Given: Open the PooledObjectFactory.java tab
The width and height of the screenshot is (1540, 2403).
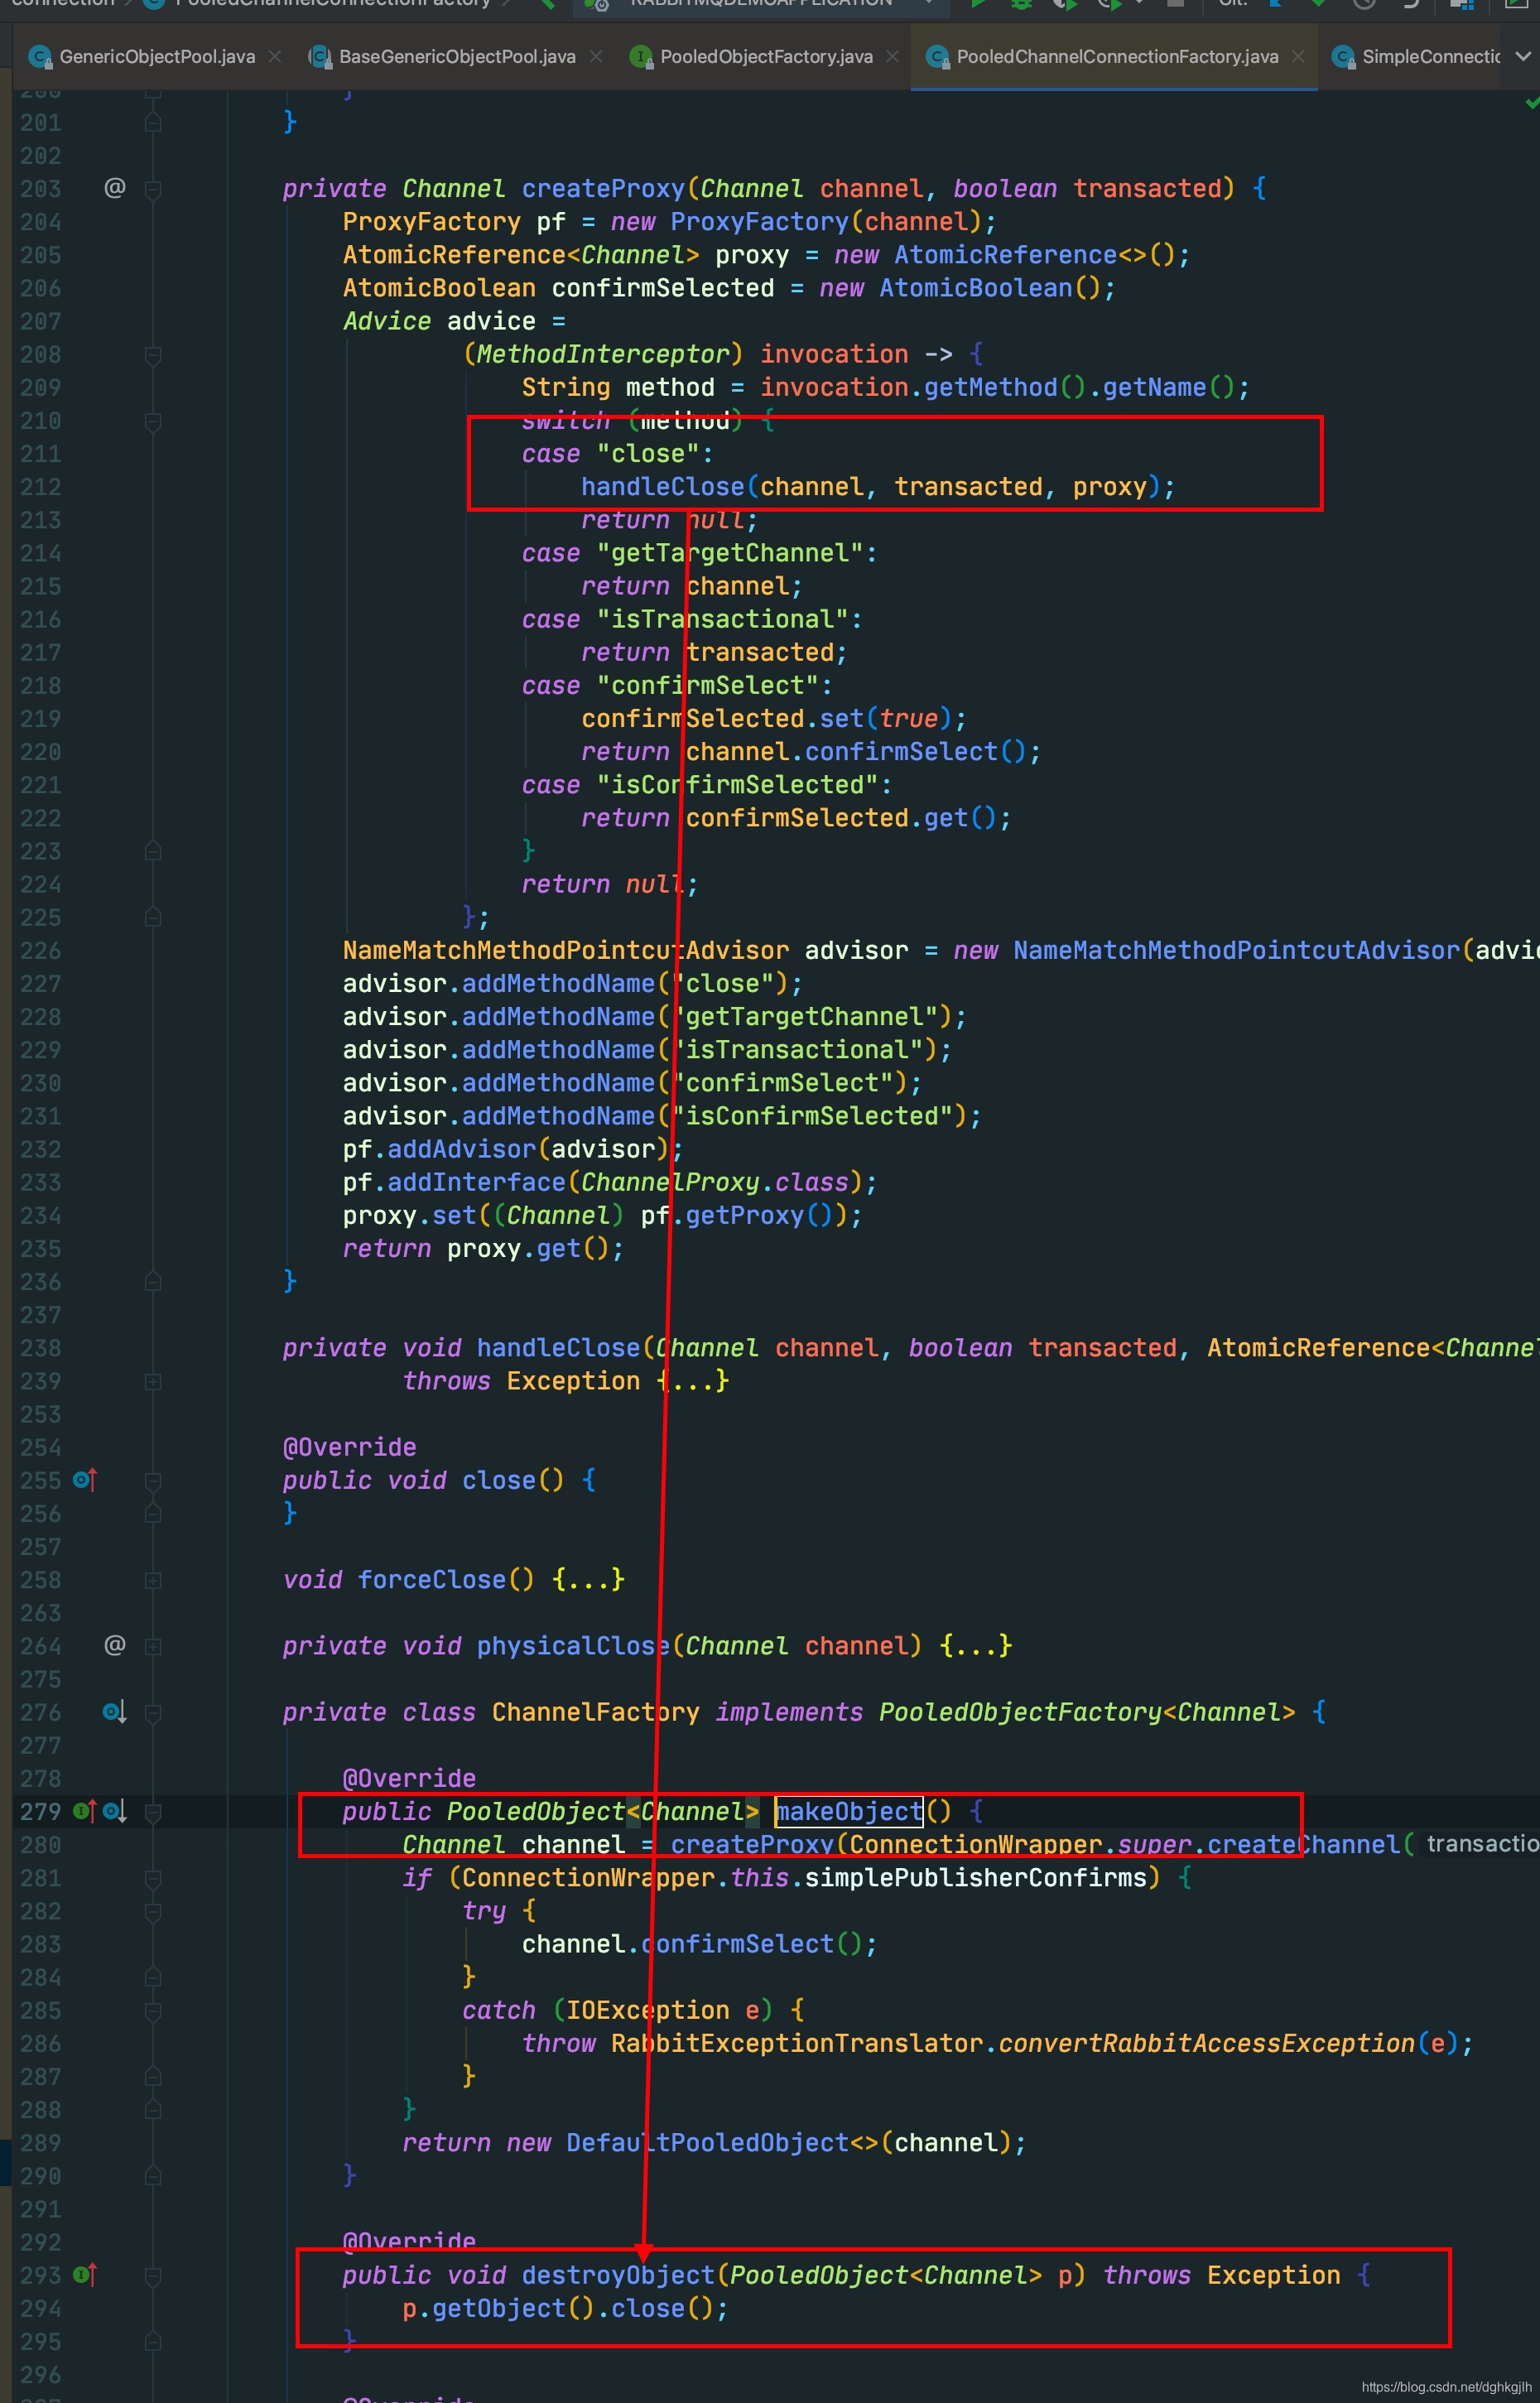Looking at the screenshot, I should [765, 57].
